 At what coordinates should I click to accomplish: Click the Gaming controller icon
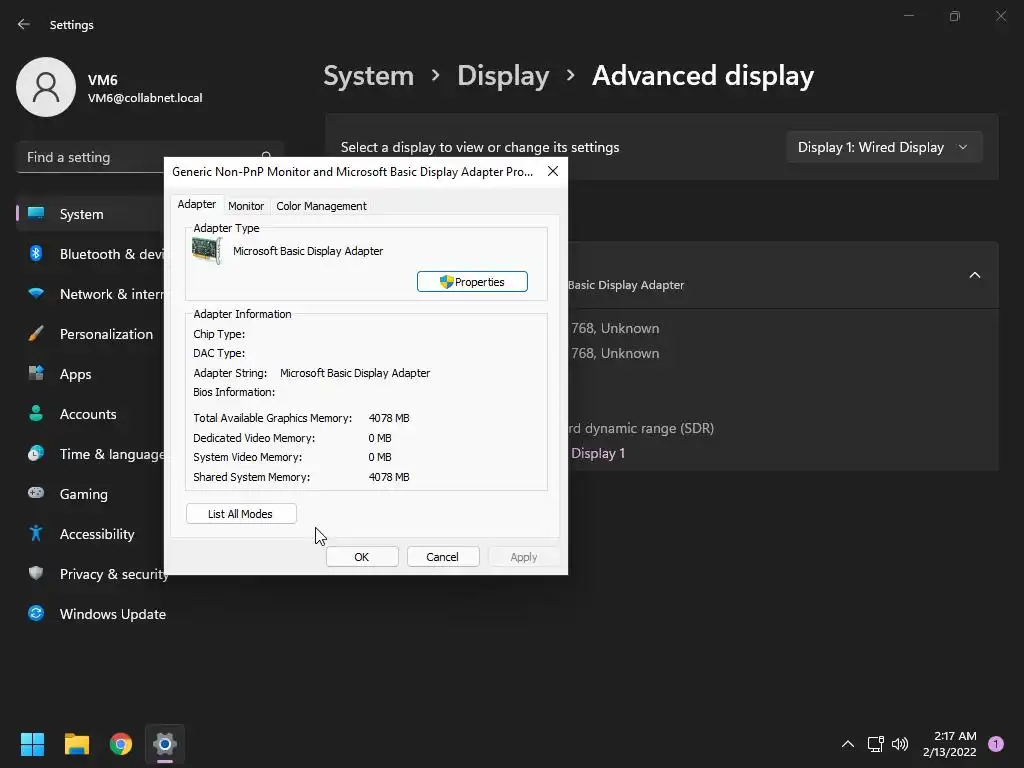point(36,493)
